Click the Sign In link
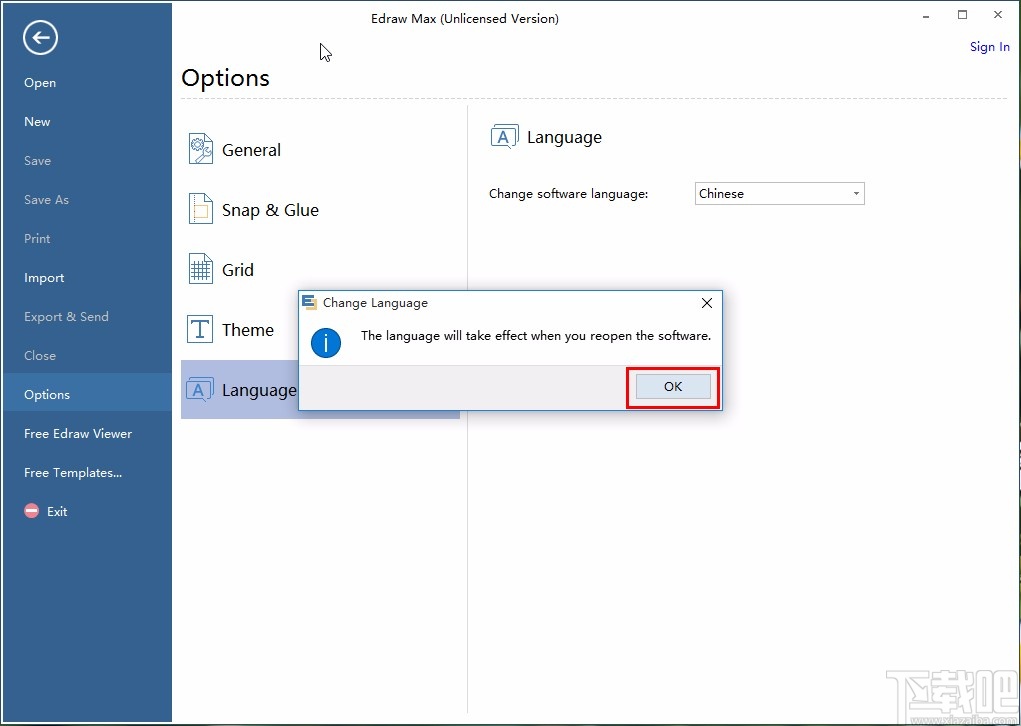Screen dimensions: 1021x726 (x=989, y=47)
